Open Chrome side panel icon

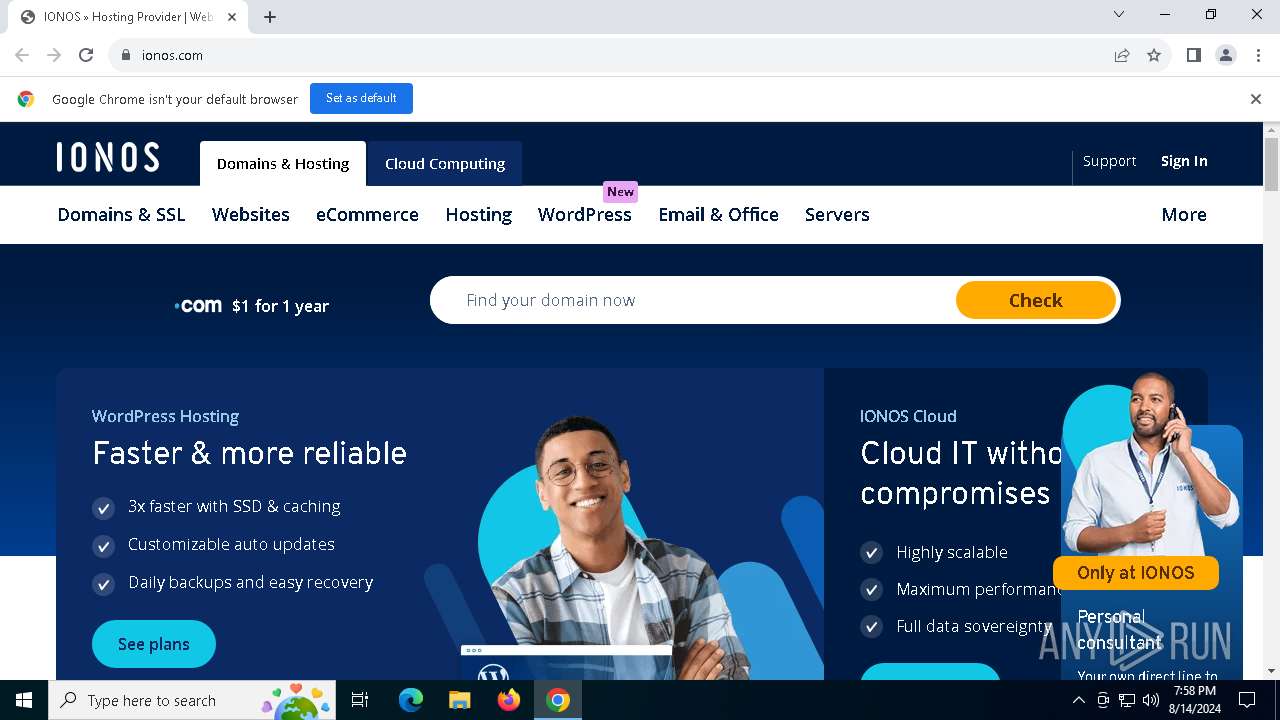tap(1194, 55)
